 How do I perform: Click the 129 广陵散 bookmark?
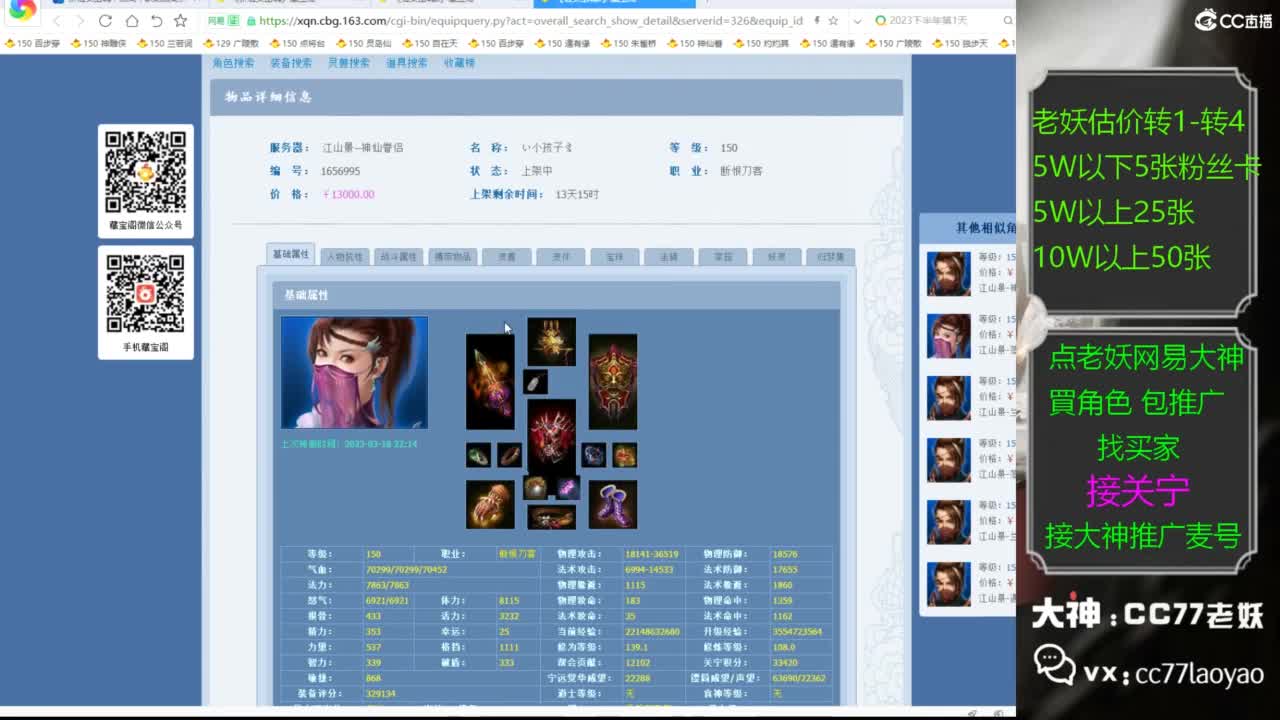[231, 43]
